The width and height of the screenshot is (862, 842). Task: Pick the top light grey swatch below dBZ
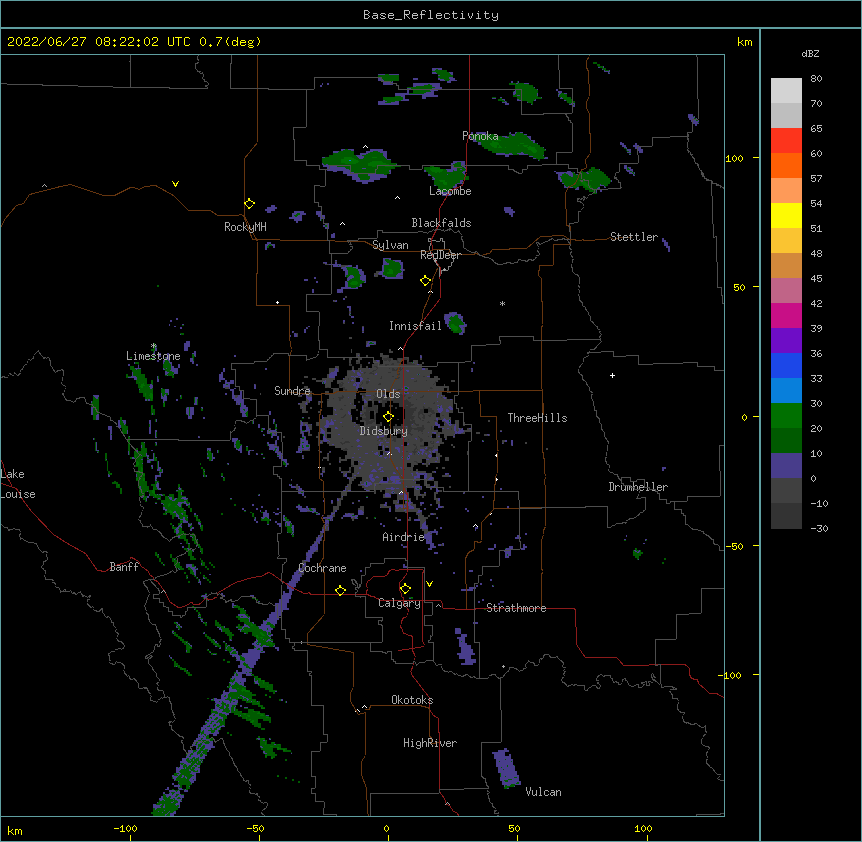pos(786,90)
